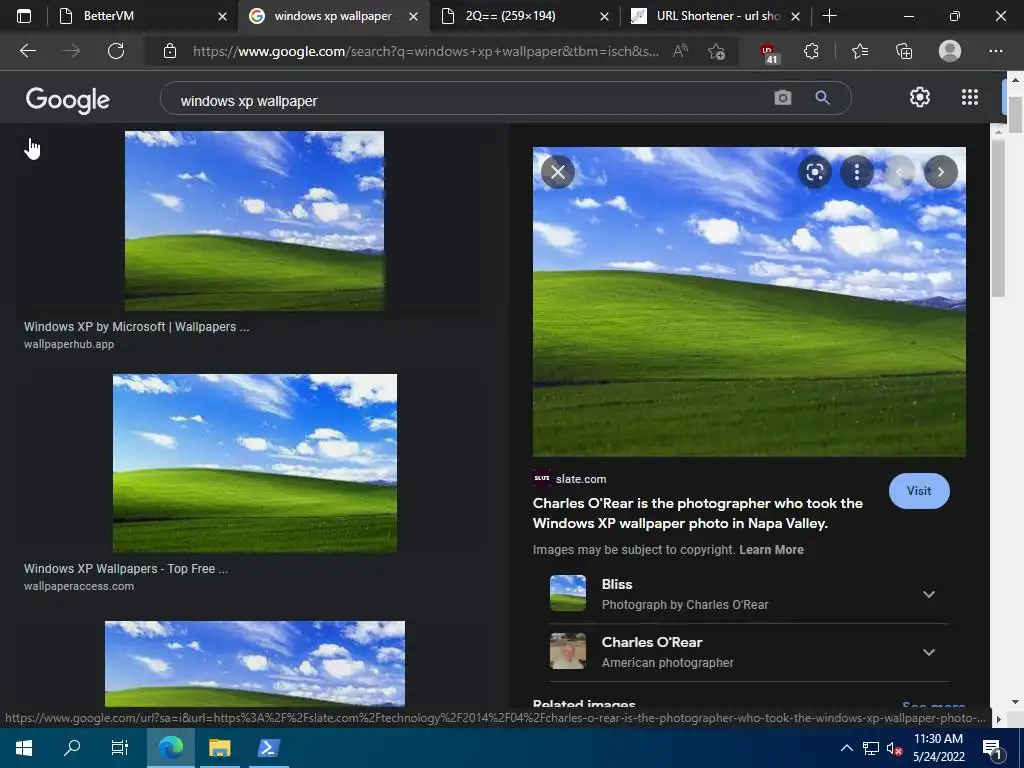Click the page vertical scrollbar thumb
The width and height of the screenshot is (1024, 768).
1014,114
